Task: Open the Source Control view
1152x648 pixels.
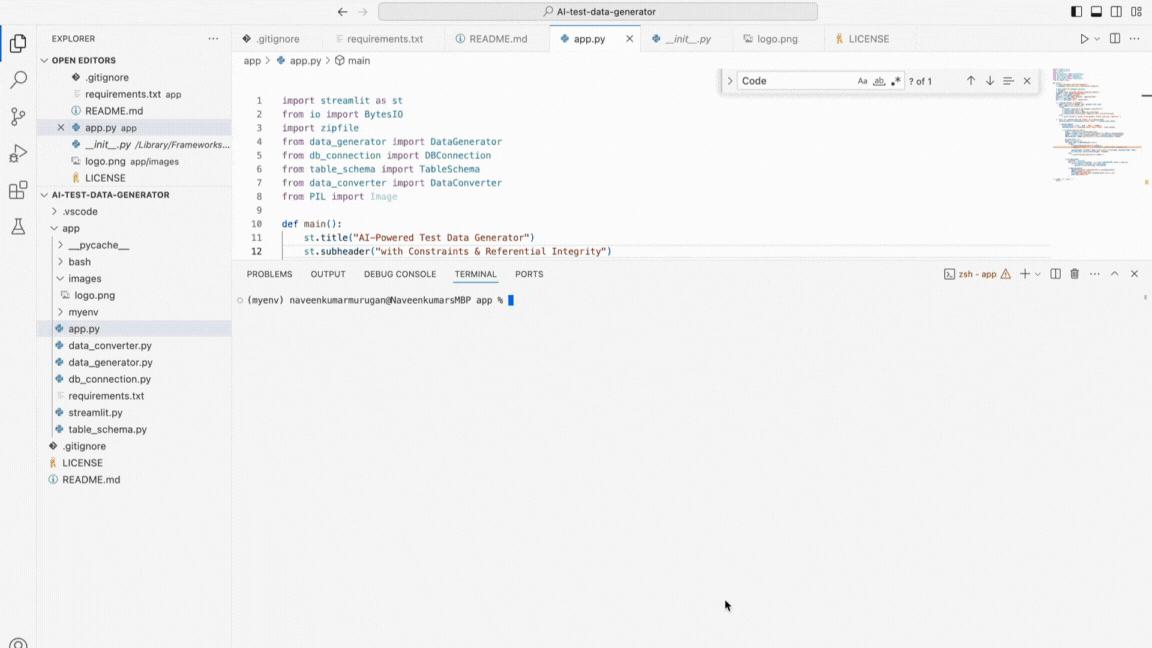Action: click(18, 116)
